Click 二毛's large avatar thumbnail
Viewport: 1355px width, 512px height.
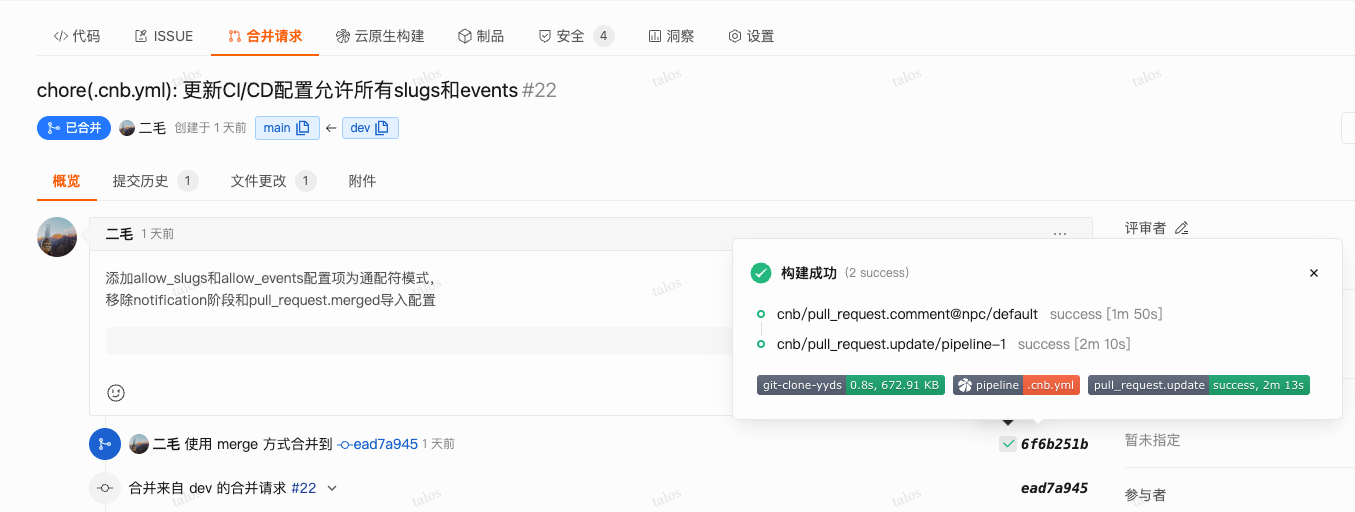click(57, 237)
